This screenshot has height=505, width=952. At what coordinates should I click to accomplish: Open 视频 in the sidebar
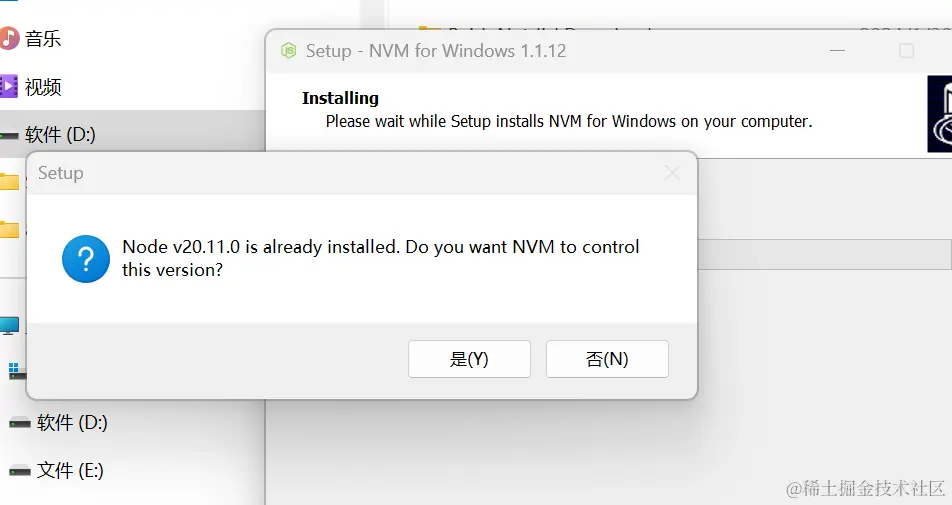pyautogui.click(x=43, y=87)
